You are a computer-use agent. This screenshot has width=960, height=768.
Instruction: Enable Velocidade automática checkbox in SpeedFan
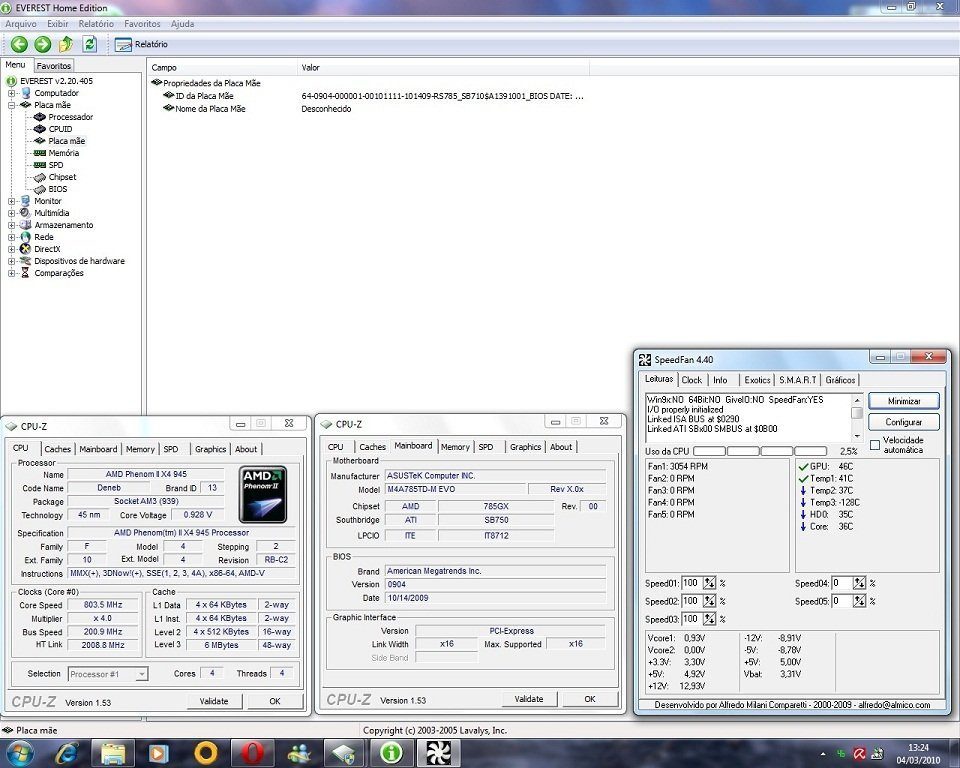tap(875, 445)
